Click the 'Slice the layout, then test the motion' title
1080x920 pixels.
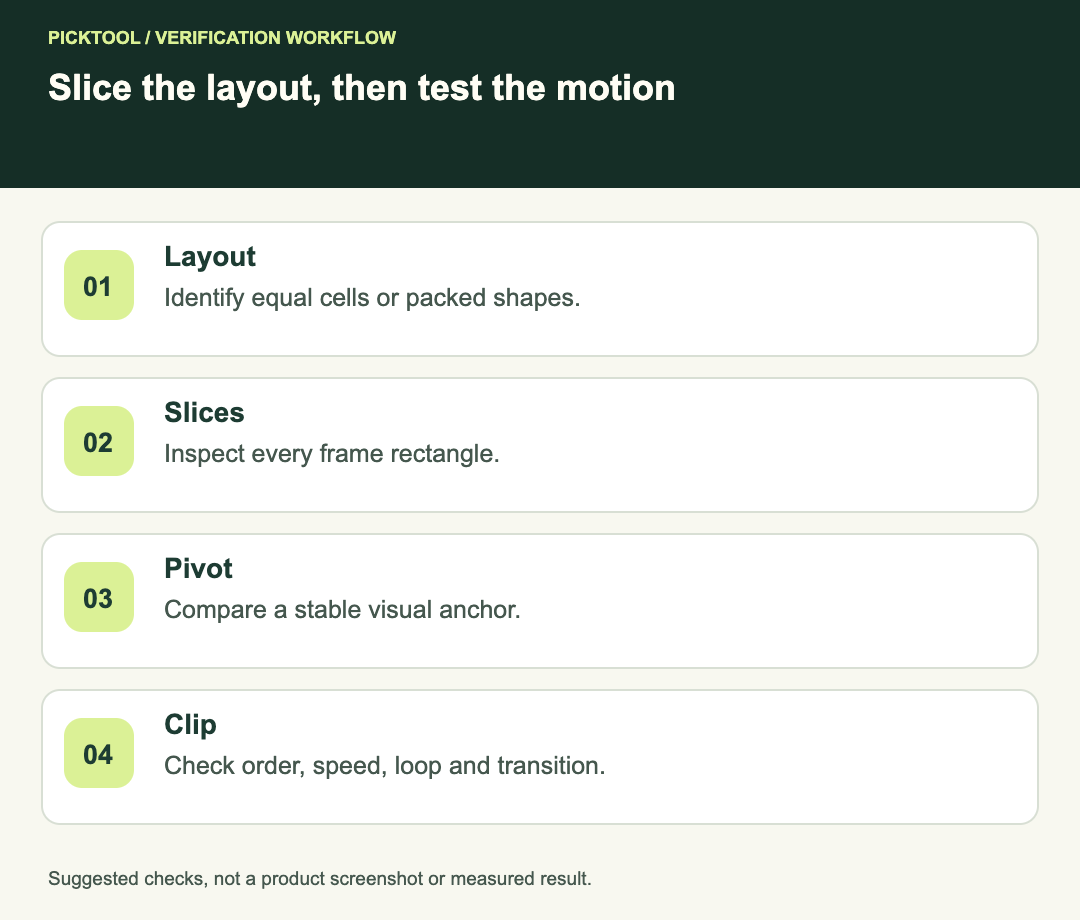[x=362, y=89]
